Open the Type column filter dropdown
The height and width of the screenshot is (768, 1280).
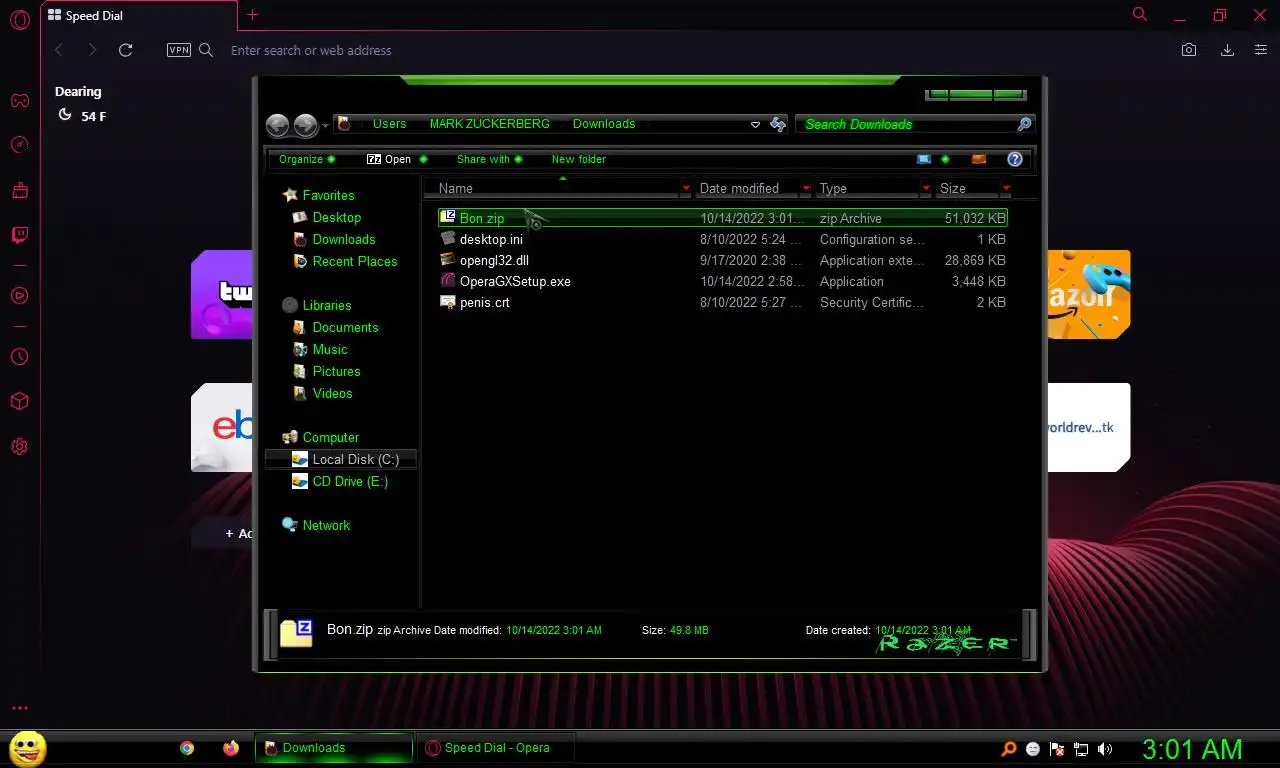[926, 188]
